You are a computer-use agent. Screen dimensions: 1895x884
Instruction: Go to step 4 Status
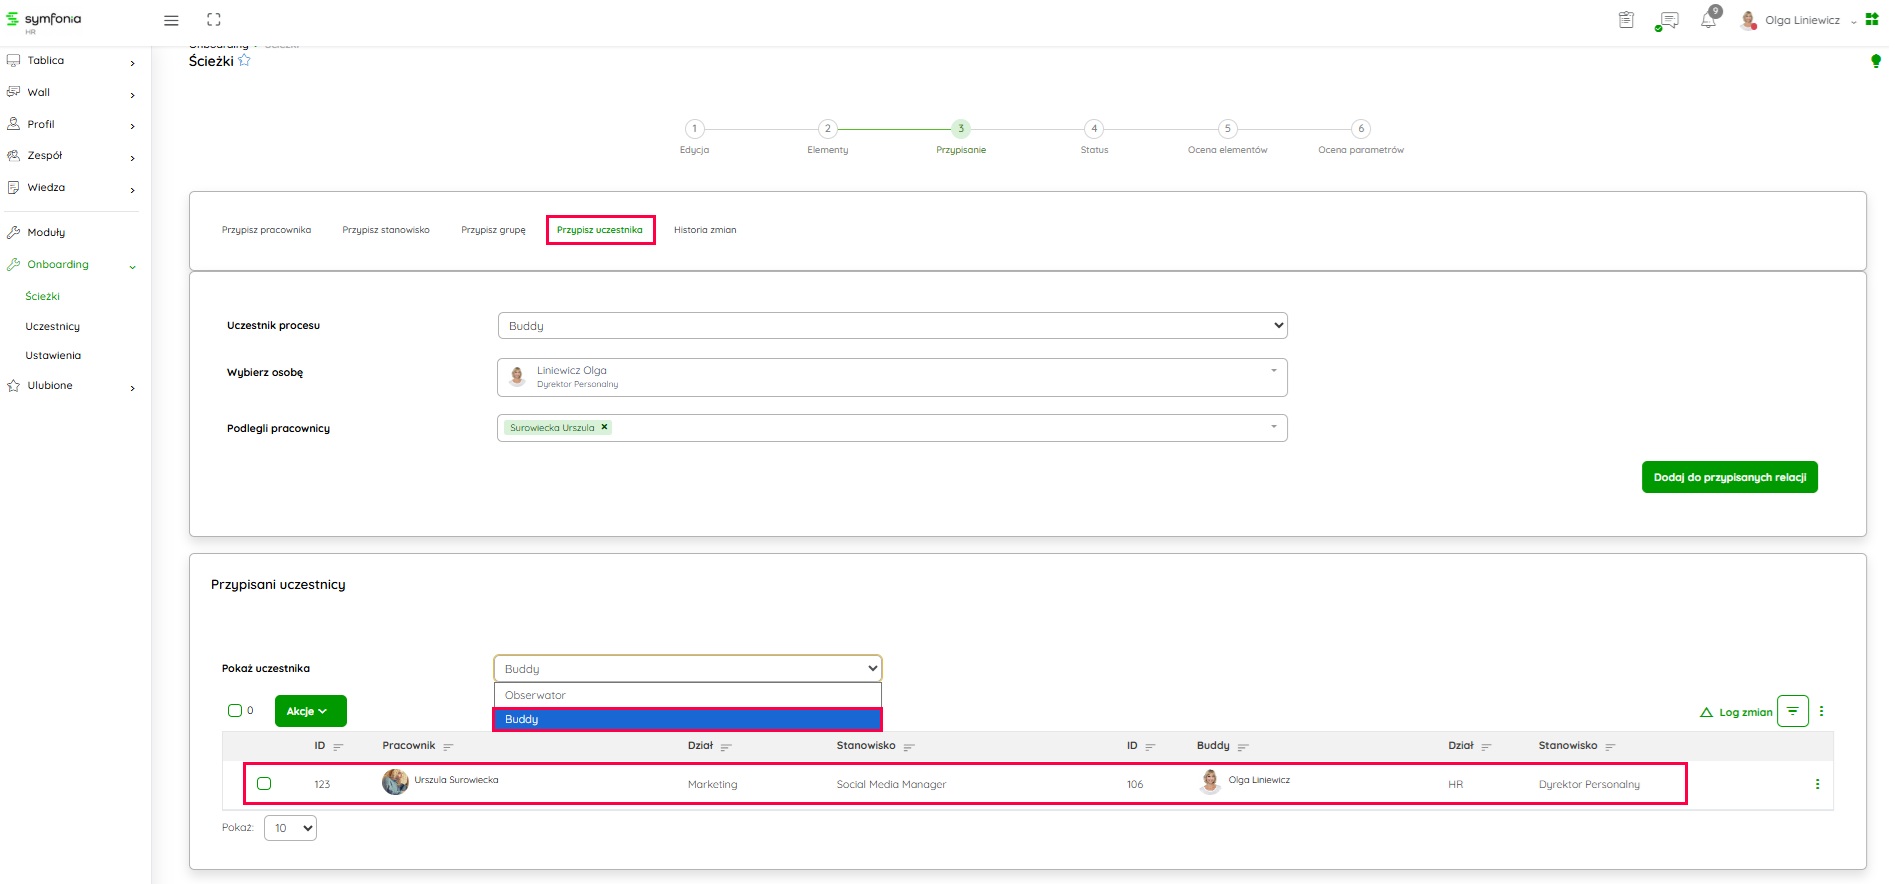click(1094, 129)
